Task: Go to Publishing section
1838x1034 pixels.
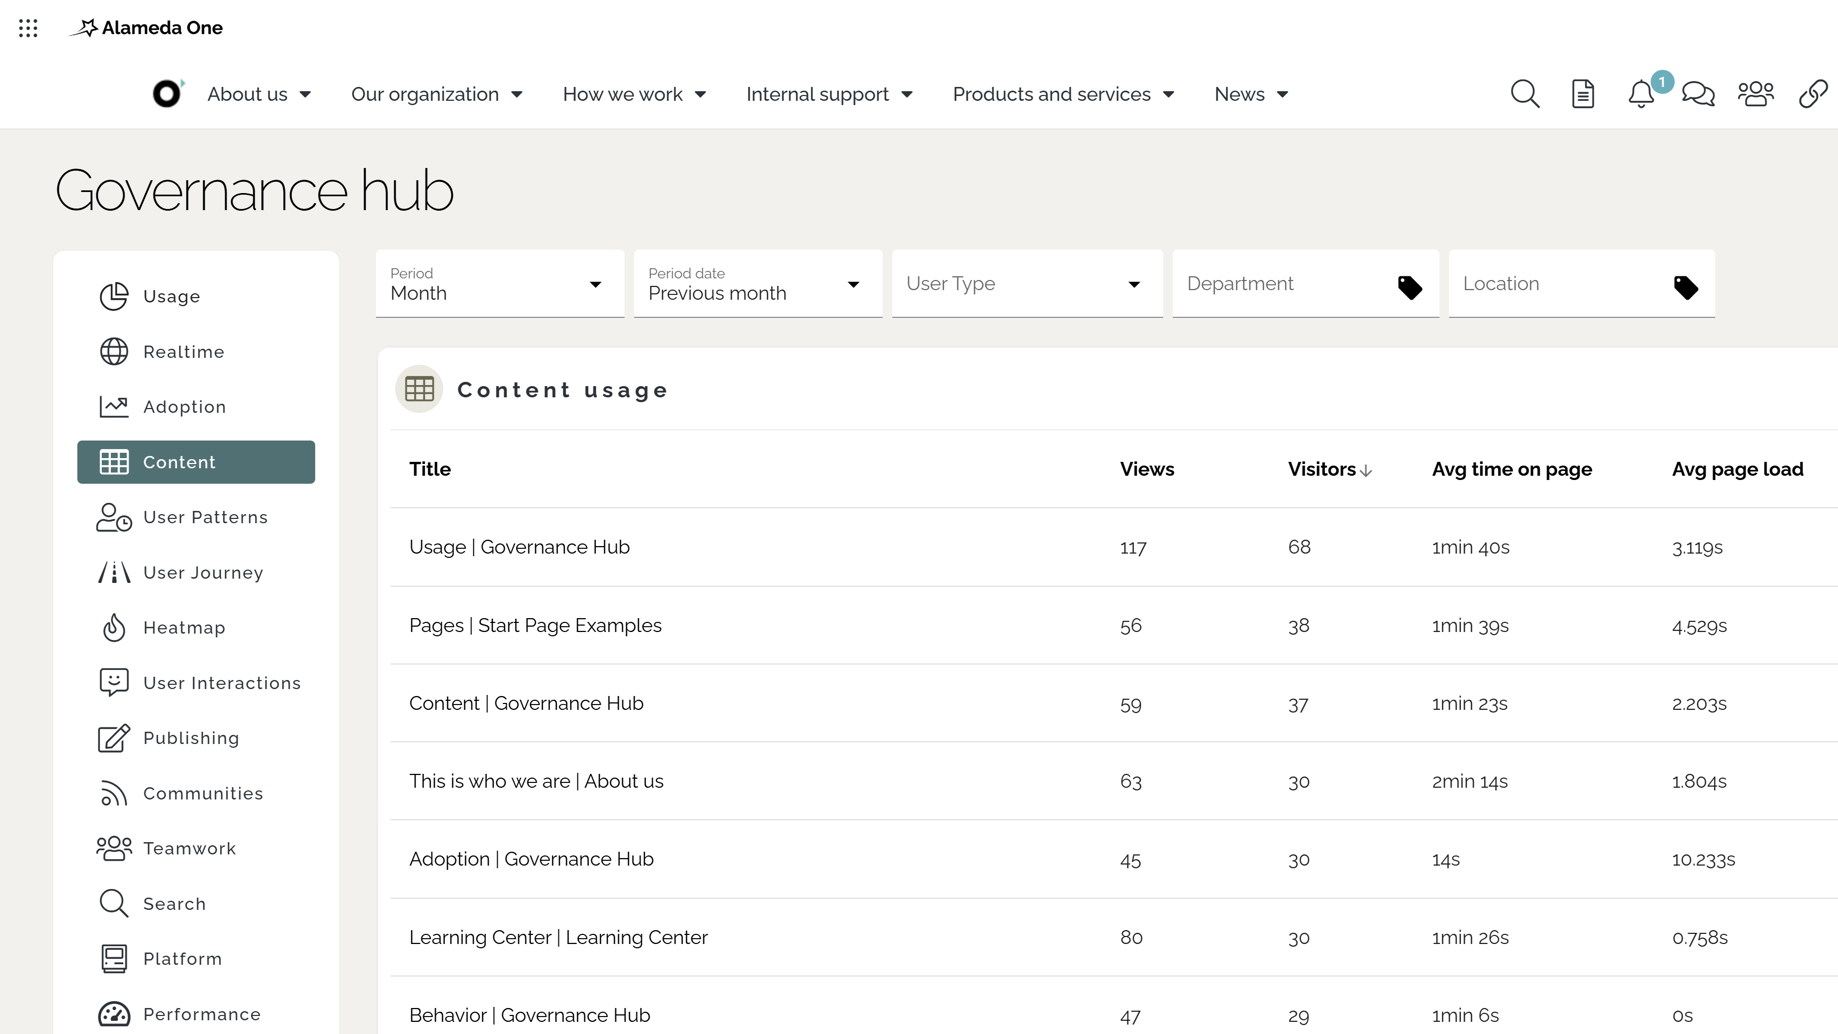Action: click(x=196, y=738)
